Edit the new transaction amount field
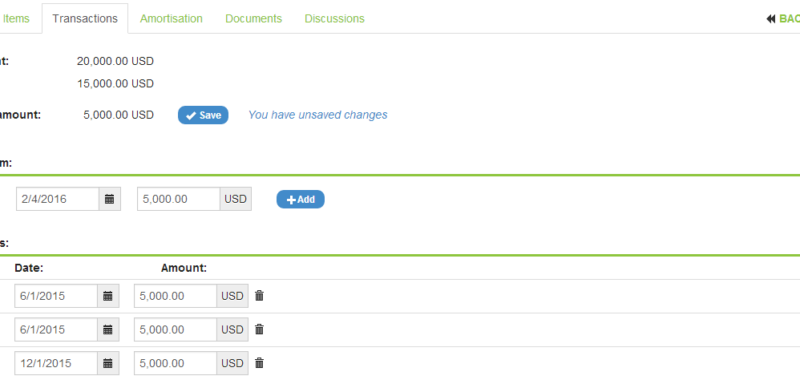This screenshot has height=380, width=800. [x=179, y=199]
